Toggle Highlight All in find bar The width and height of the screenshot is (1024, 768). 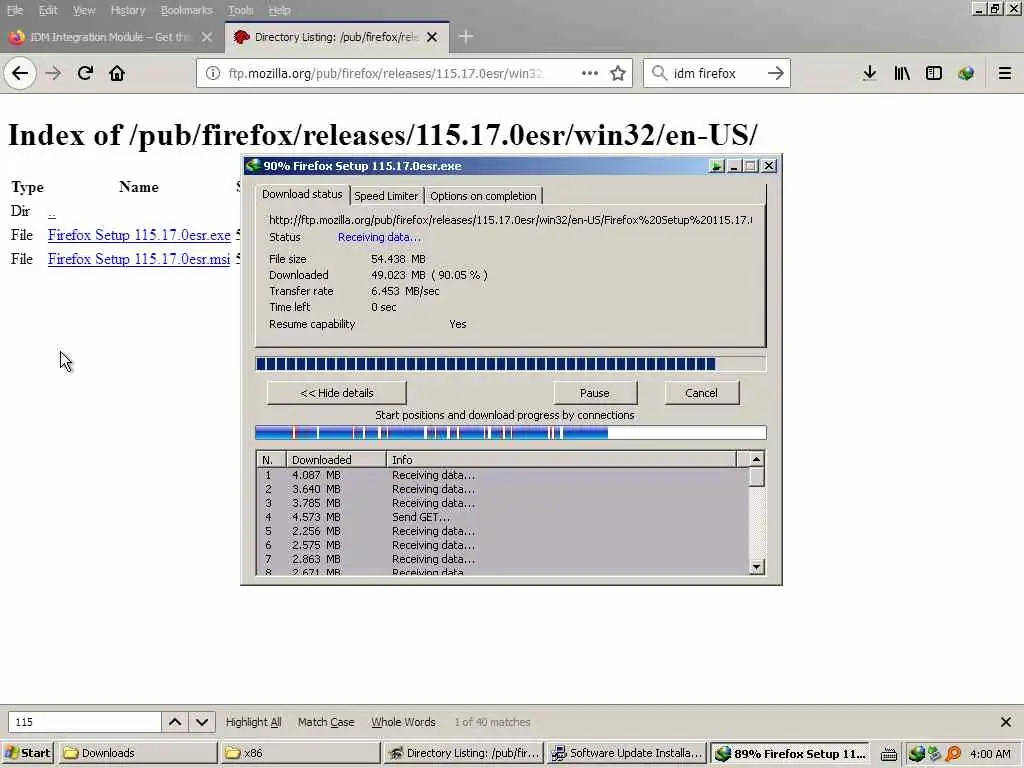253,722
